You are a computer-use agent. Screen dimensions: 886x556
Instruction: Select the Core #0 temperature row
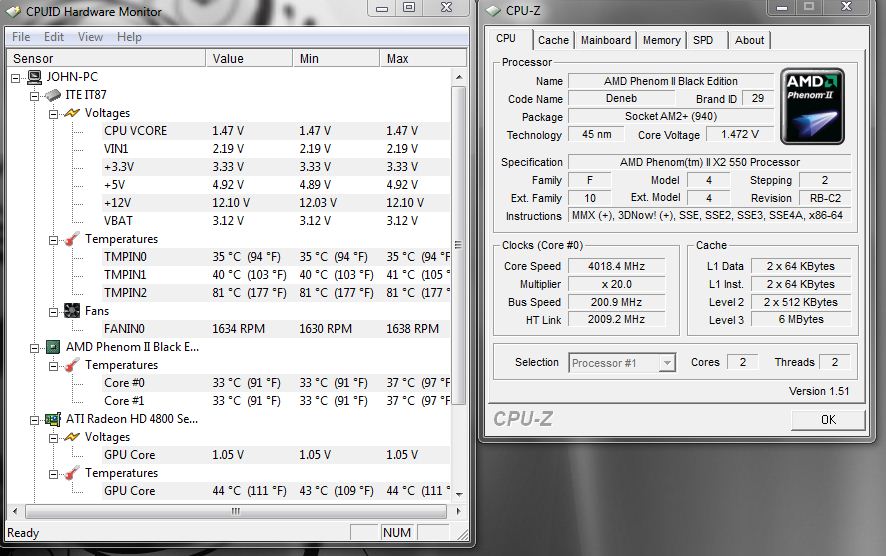(x=275, y=383)
